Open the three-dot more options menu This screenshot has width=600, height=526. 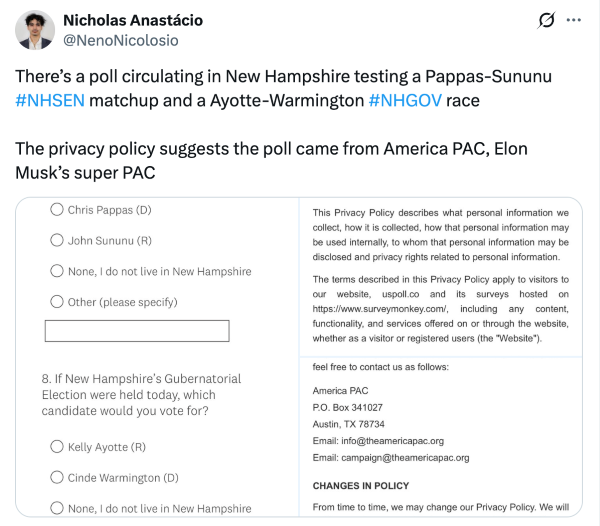(573, 20)
